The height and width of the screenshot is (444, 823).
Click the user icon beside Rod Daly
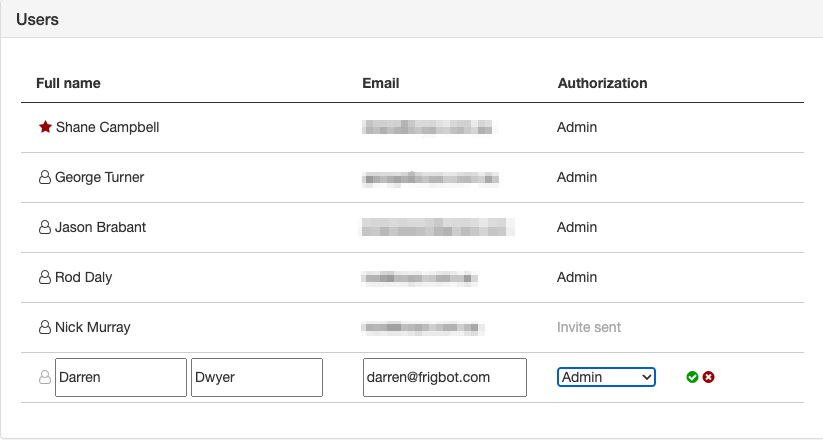point(45,277)
